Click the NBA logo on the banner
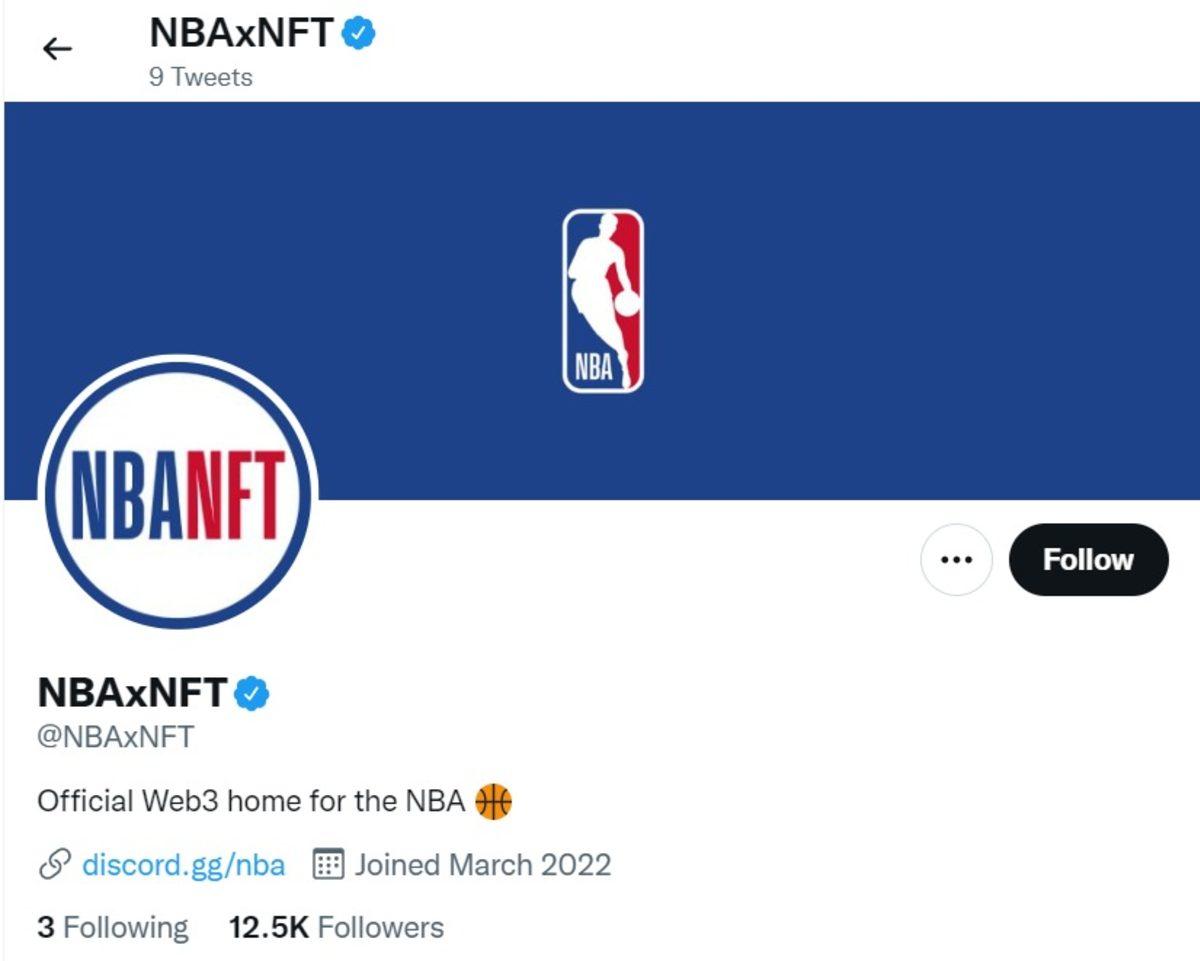1200x961 pixels. point(602,299)
